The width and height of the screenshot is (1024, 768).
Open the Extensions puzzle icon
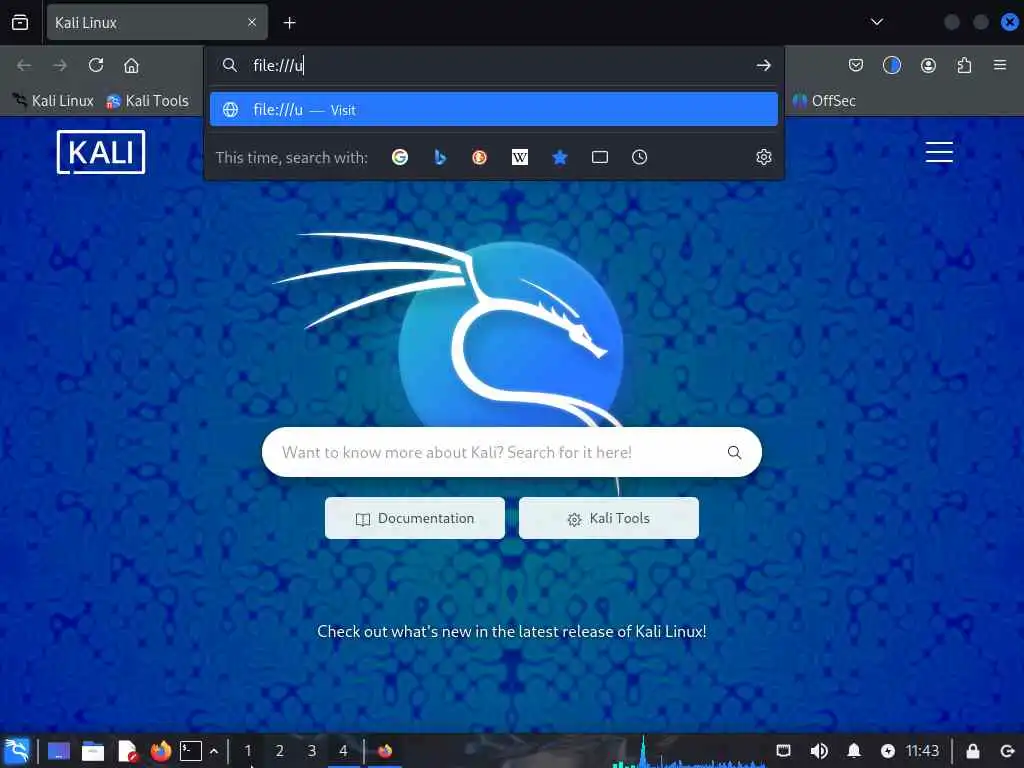point(964,65)
